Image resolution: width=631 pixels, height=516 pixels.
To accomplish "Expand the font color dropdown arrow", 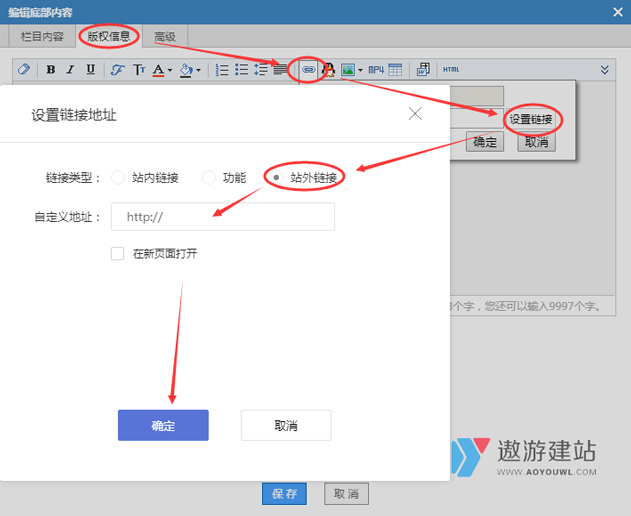I will point(170,70).
